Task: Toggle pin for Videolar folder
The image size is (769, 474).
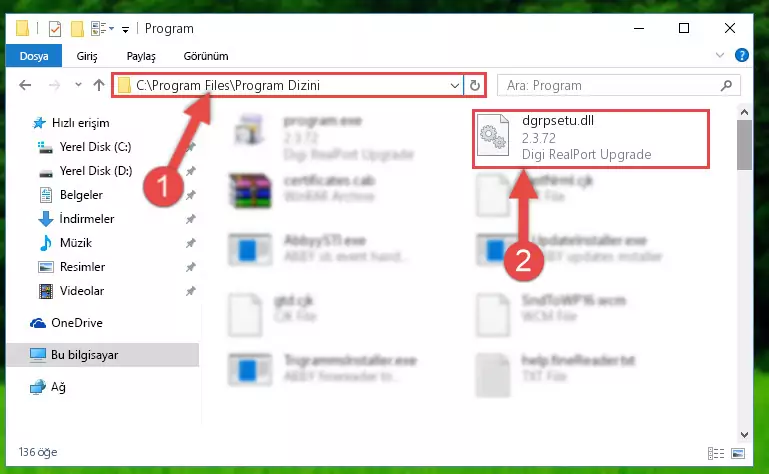Action: point(190,291)
